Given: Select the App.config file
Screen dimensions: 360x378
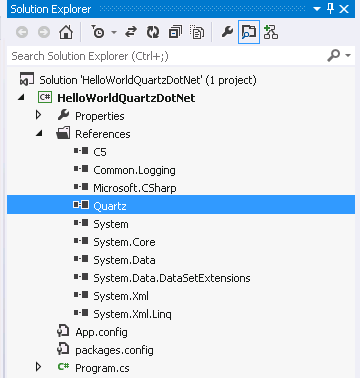Looking at the screenshot, I should click(x=101, y=332).
